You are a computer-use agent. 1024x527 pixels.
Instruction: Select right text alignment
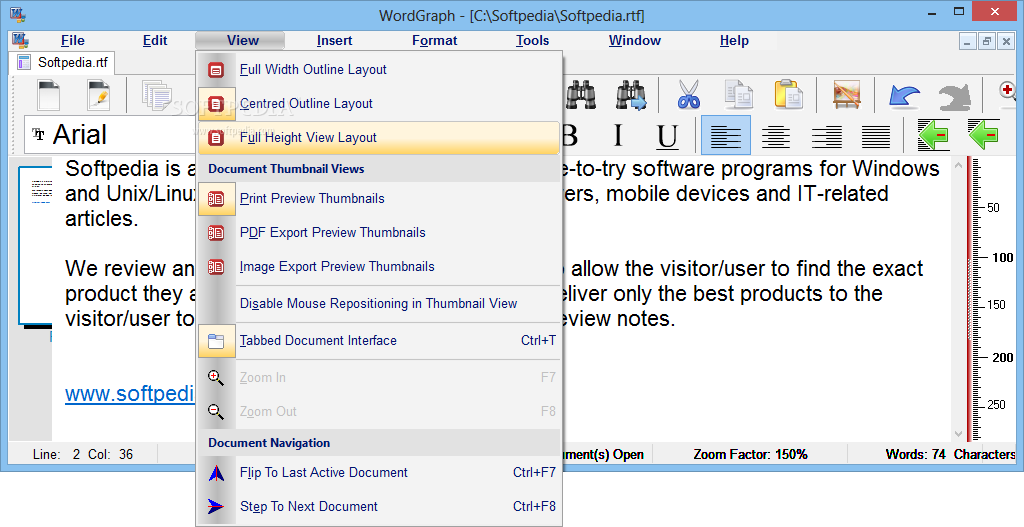coord(826,136)
